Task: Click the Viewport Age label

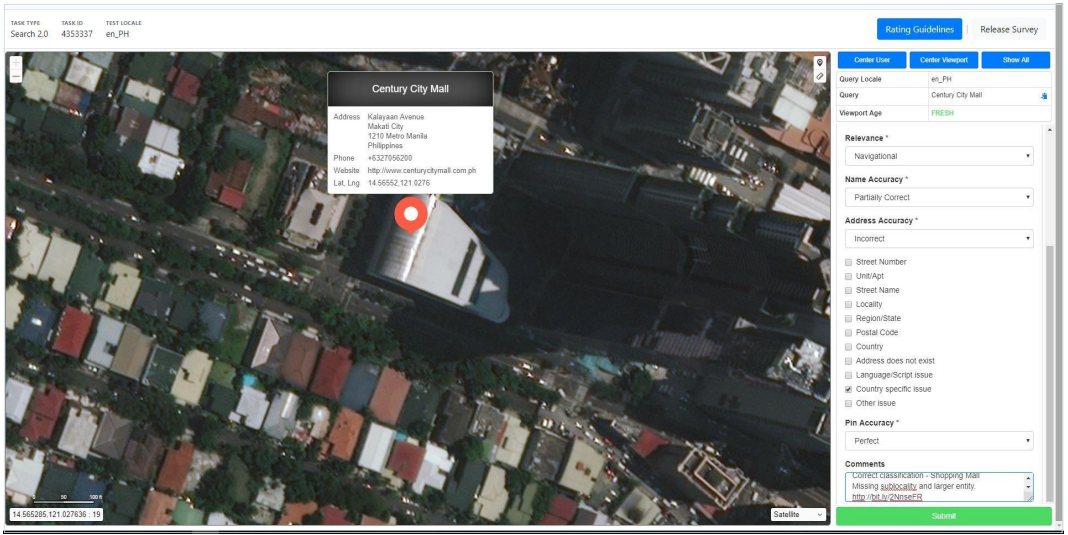Action: [x=859, y=113]
